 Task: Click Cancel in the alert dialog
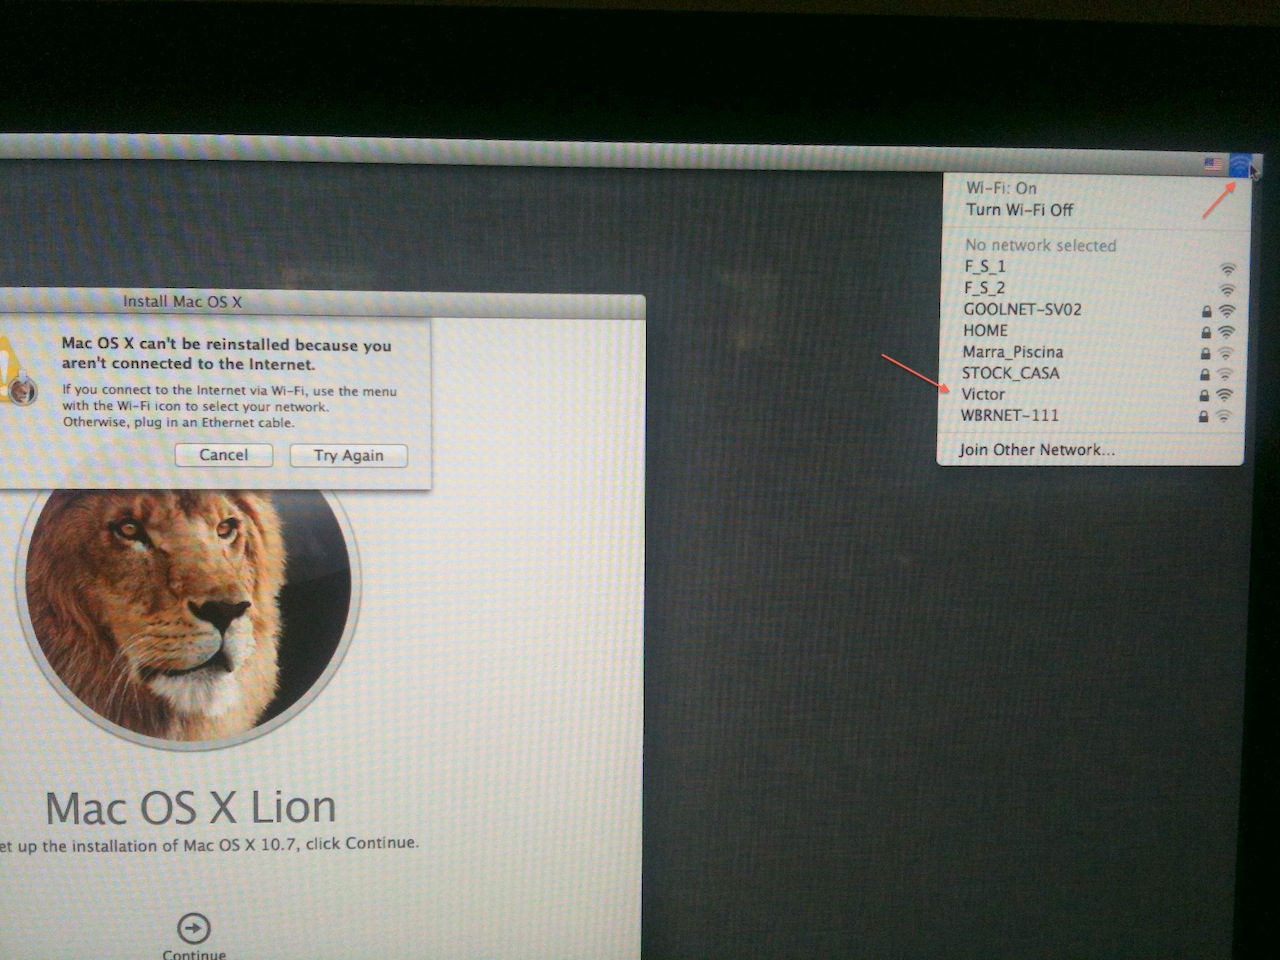(x=223, y=455)
